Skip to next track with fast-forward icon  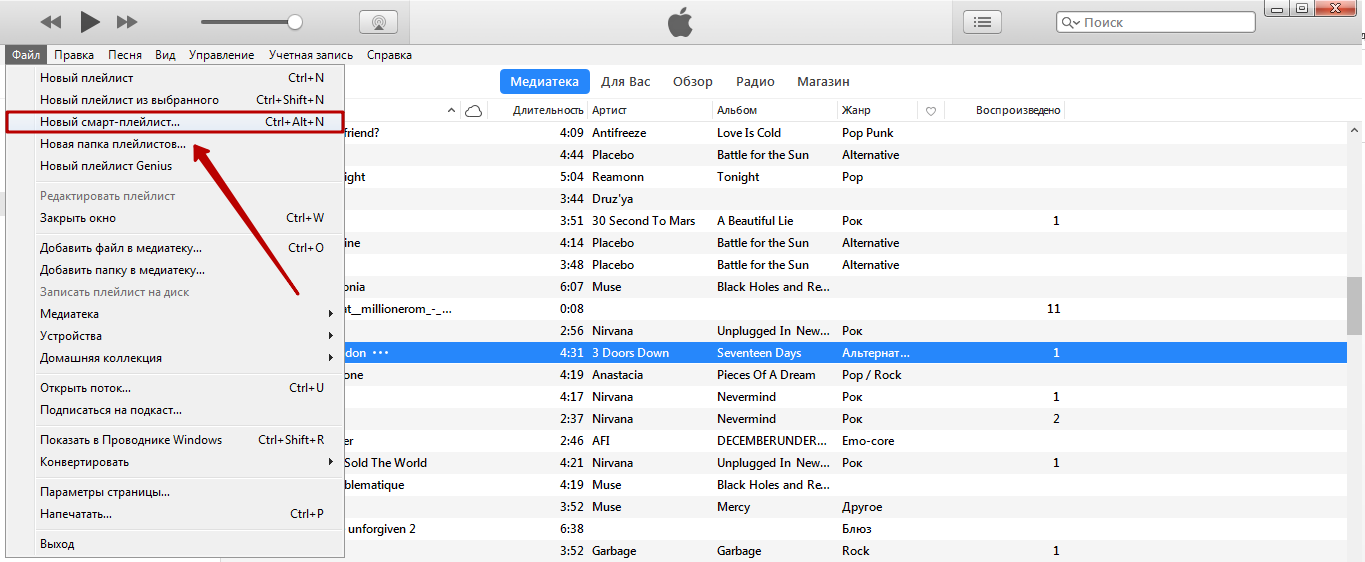(127, 22)
